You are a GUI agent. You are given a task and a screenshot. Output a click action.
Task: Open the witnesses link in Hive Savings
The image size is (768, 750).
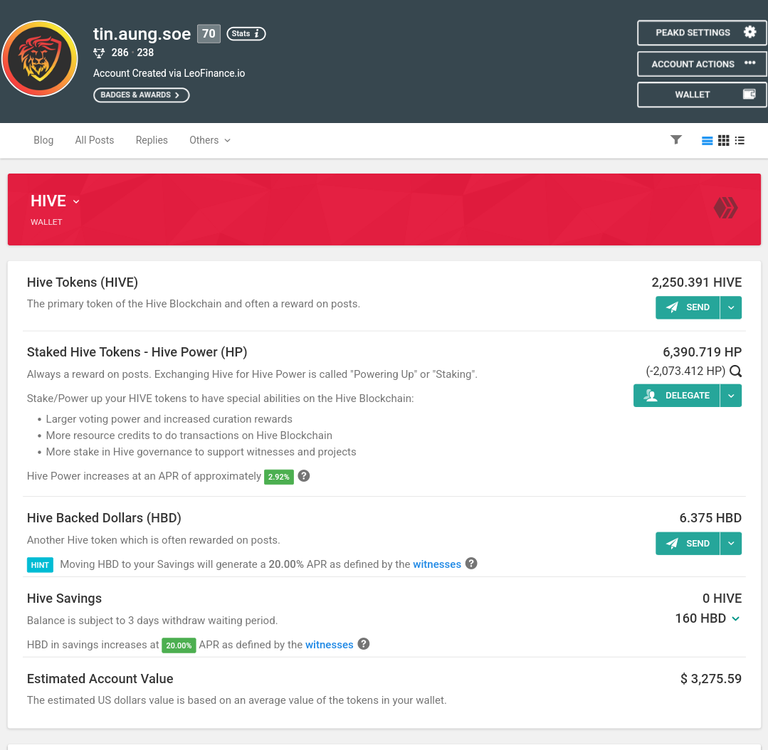(329, 645)
